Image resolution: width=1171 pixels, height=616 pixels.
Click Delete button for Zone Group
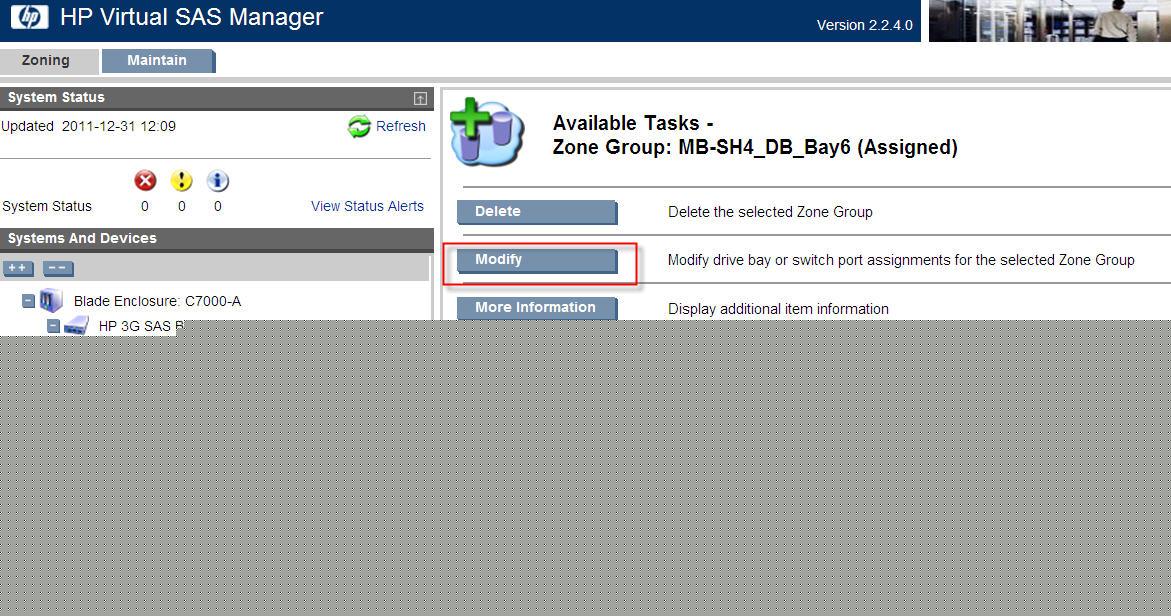pyautogui.click(x=537, y=211)
